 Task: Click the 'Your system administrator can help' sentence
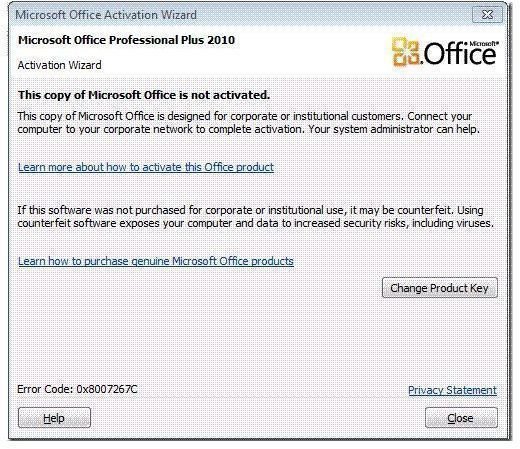(394, 129)
